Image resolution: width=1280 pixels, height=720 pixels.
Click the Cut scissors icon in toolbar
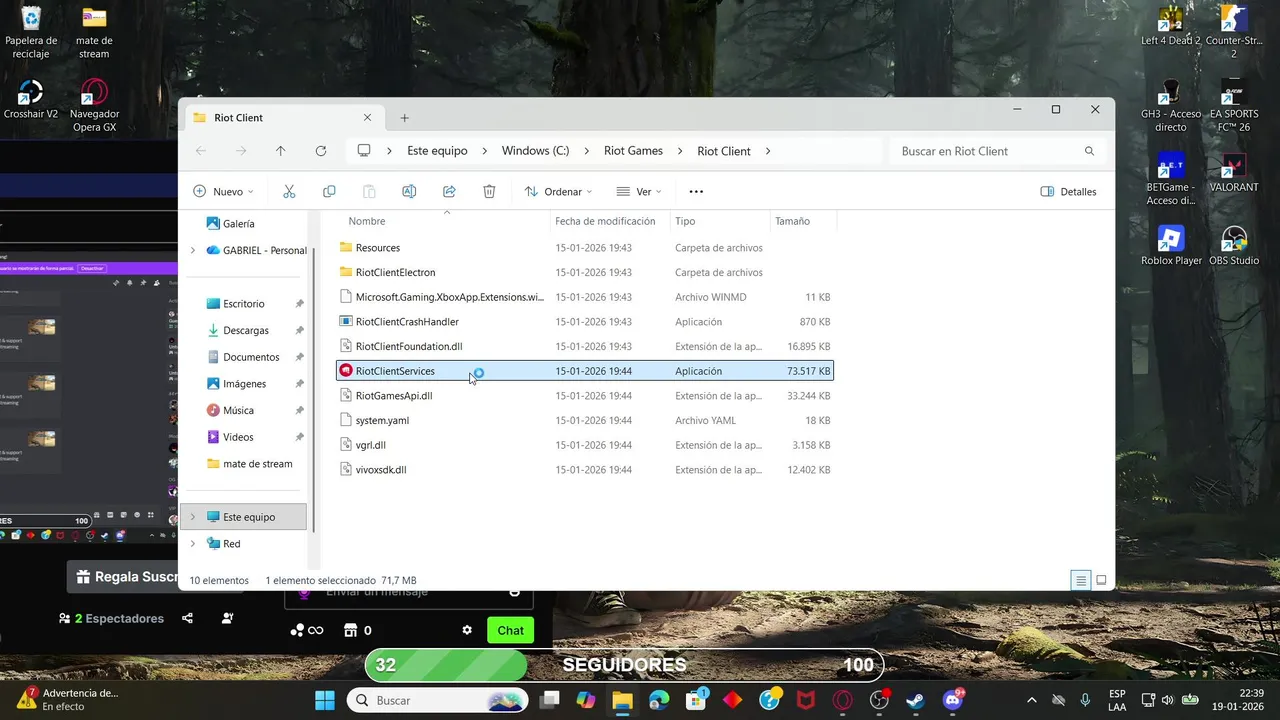[289, 191]
